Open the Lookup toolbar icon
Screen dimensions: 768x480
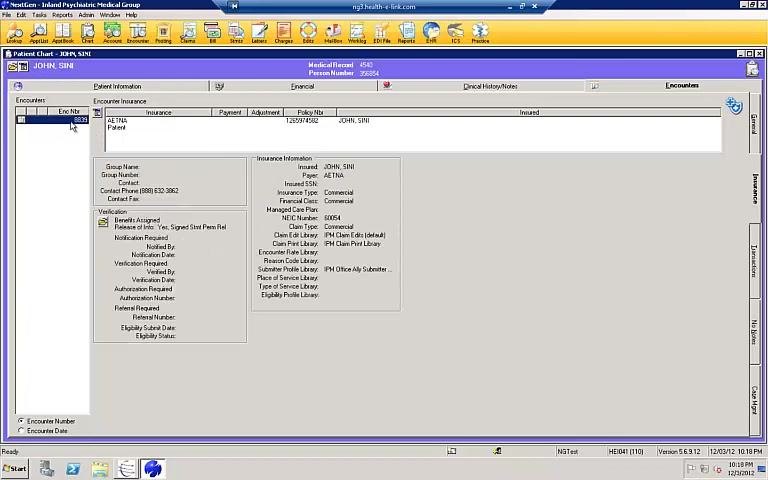point(14,33)
